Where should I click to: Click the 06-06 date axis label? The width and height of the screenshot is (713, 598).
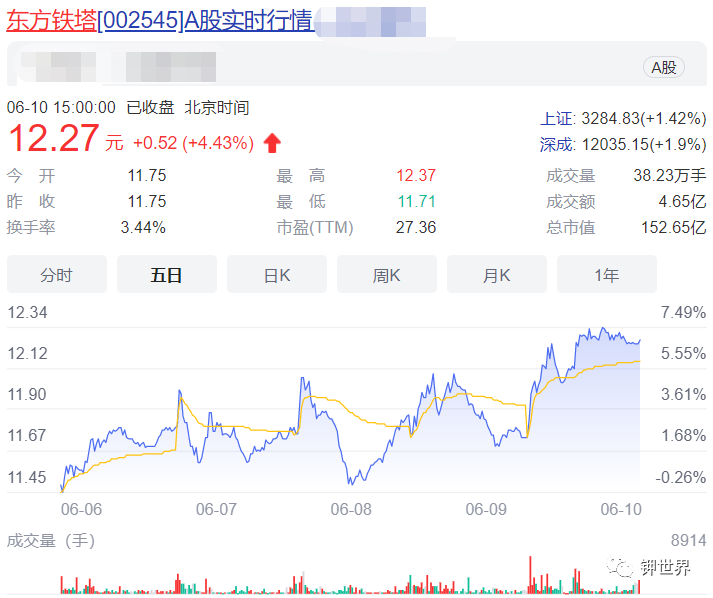(81, 509)
